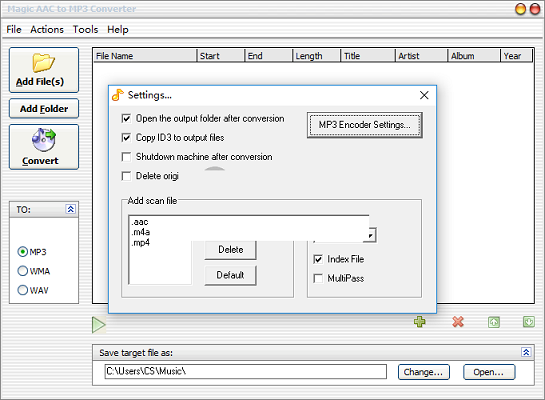Open the Actions menu
Screen dimensions: 545x400
pos(47,30)
